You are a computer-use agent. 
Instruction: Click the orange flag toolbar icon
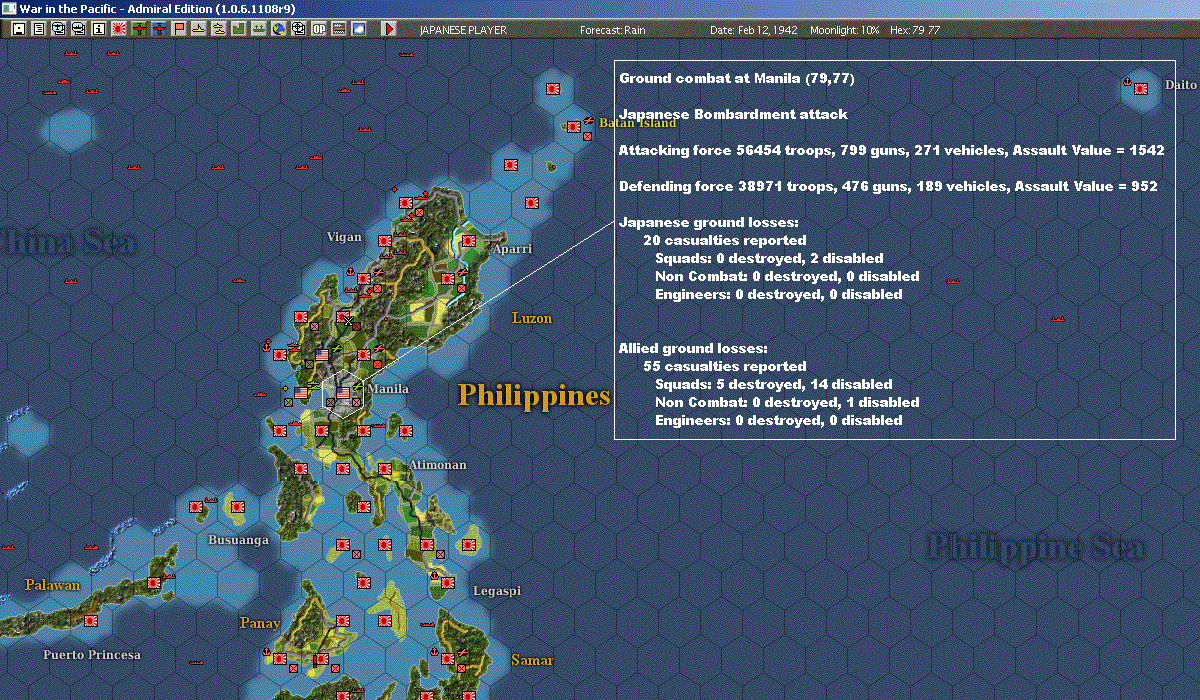(x=179, y=29)
